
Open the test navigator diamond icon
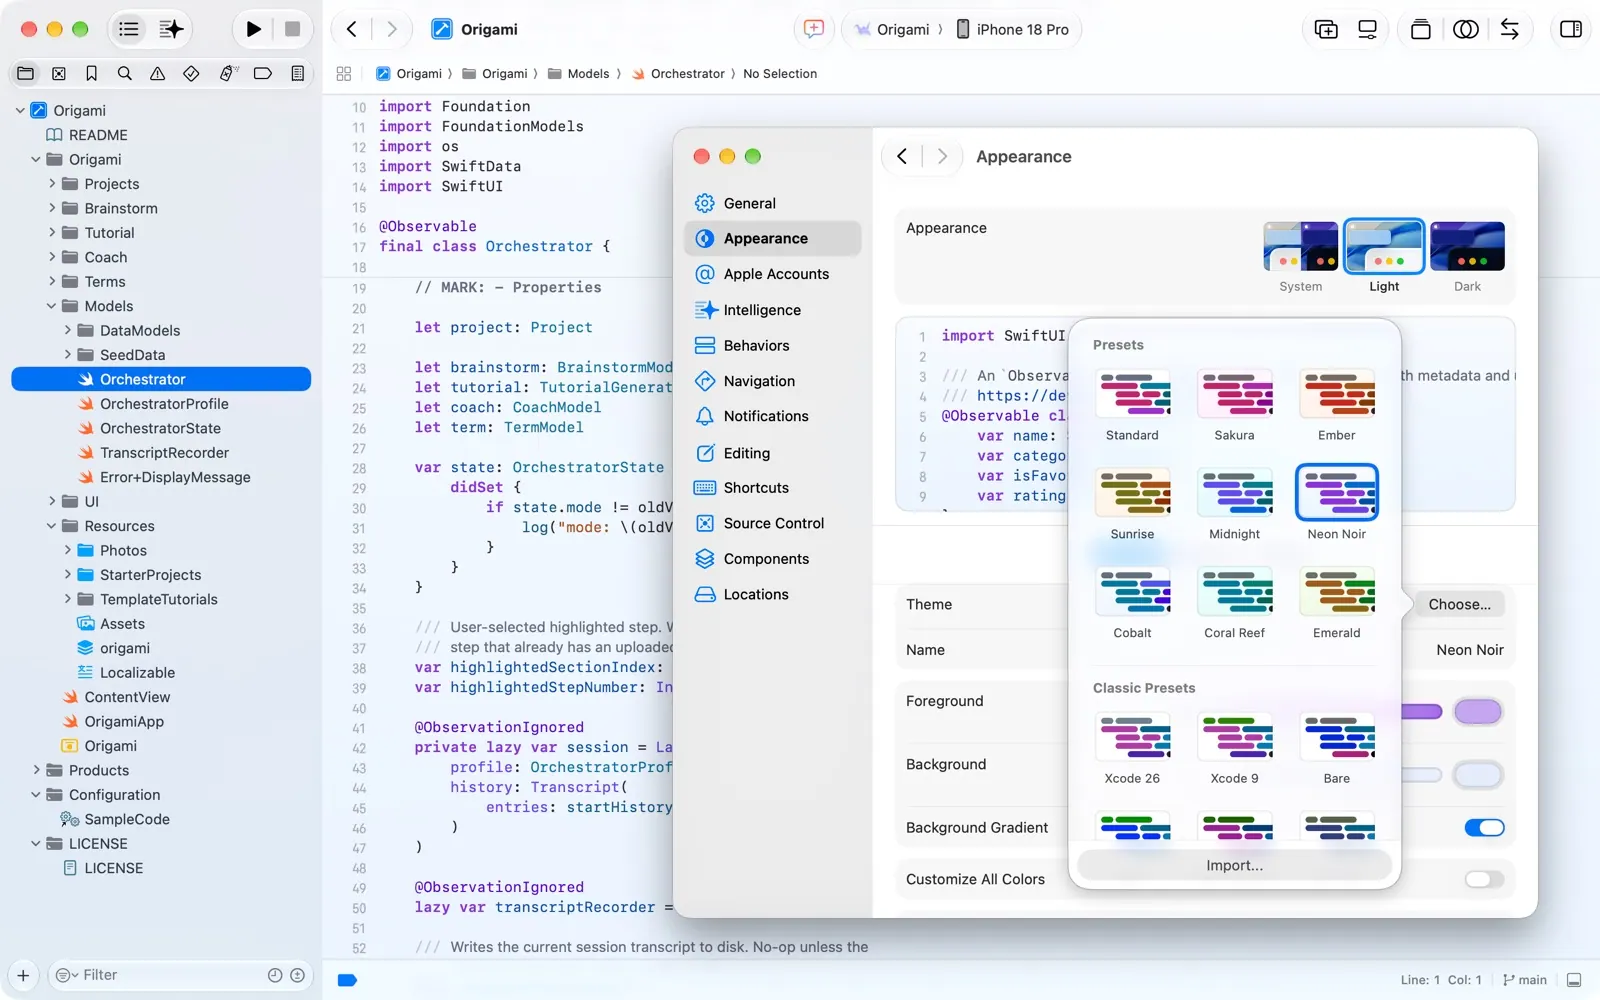tap(191, 73)
